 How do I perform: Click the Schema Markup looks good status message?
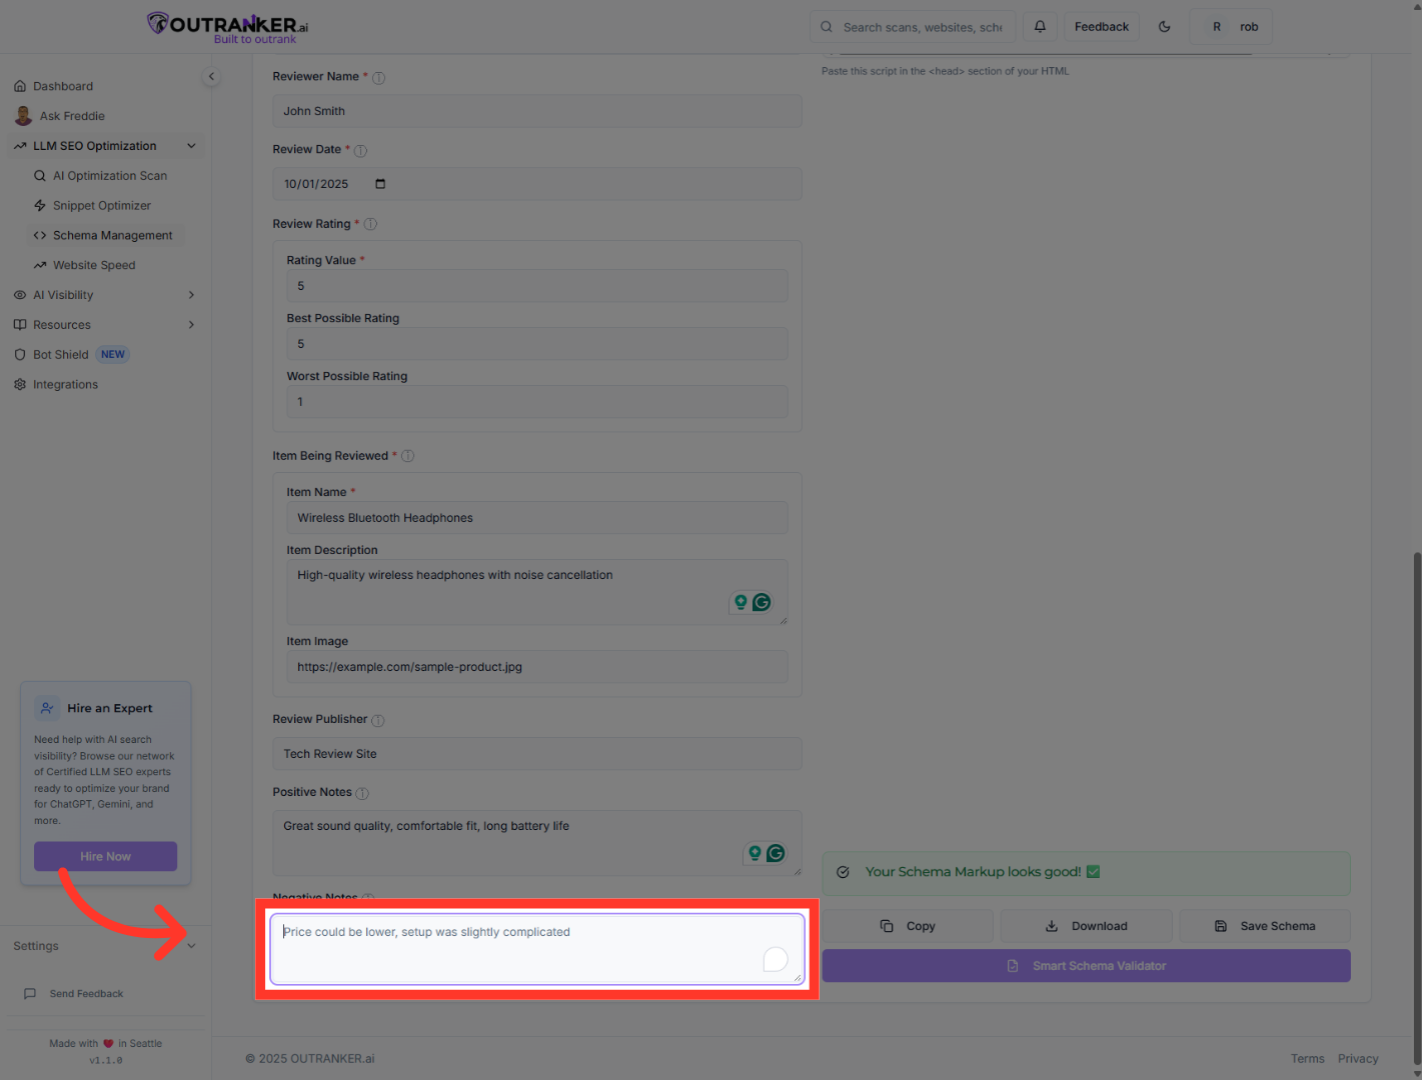pyautogui.click(x=1086, y=873)
